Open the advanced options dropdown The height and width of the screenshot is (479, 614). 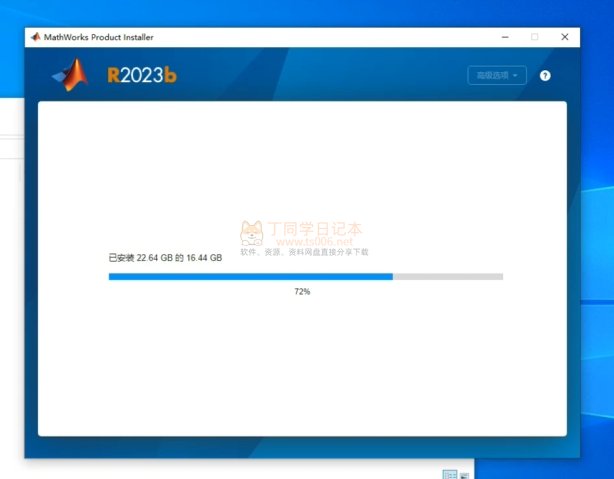497,75
